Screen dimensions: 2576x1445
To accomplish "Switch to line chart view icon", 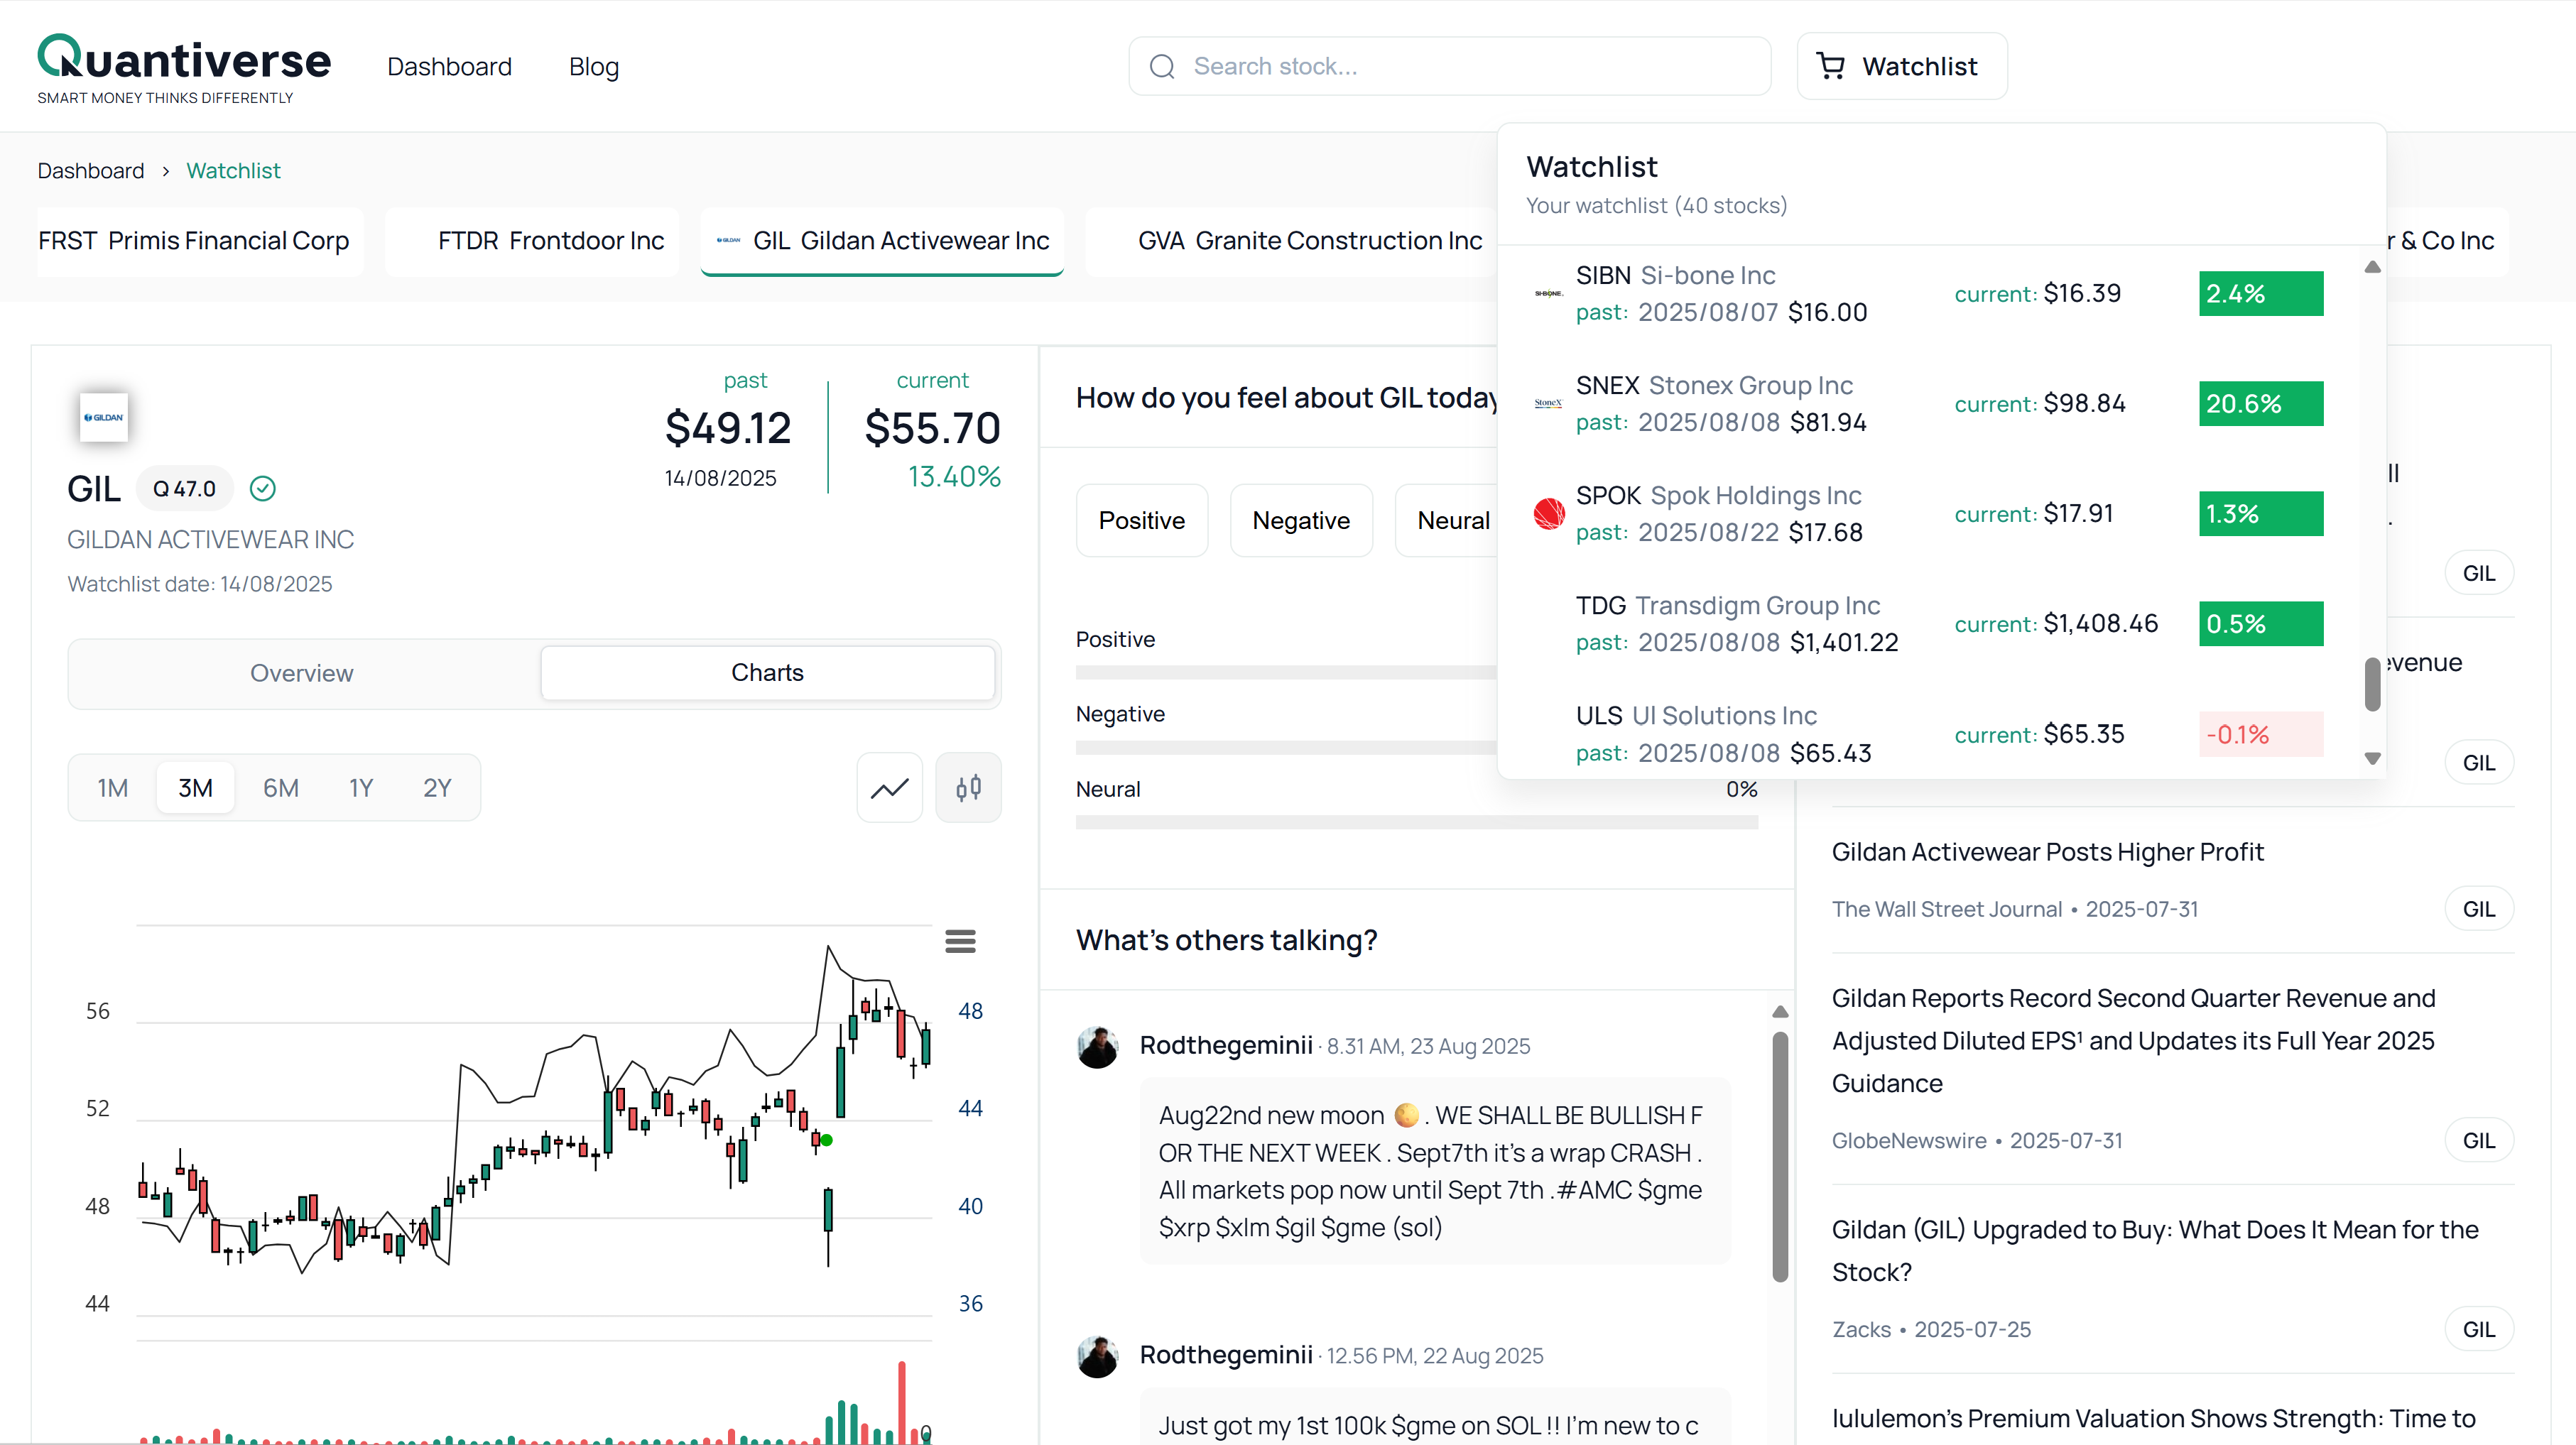I will tap(889, 788).
